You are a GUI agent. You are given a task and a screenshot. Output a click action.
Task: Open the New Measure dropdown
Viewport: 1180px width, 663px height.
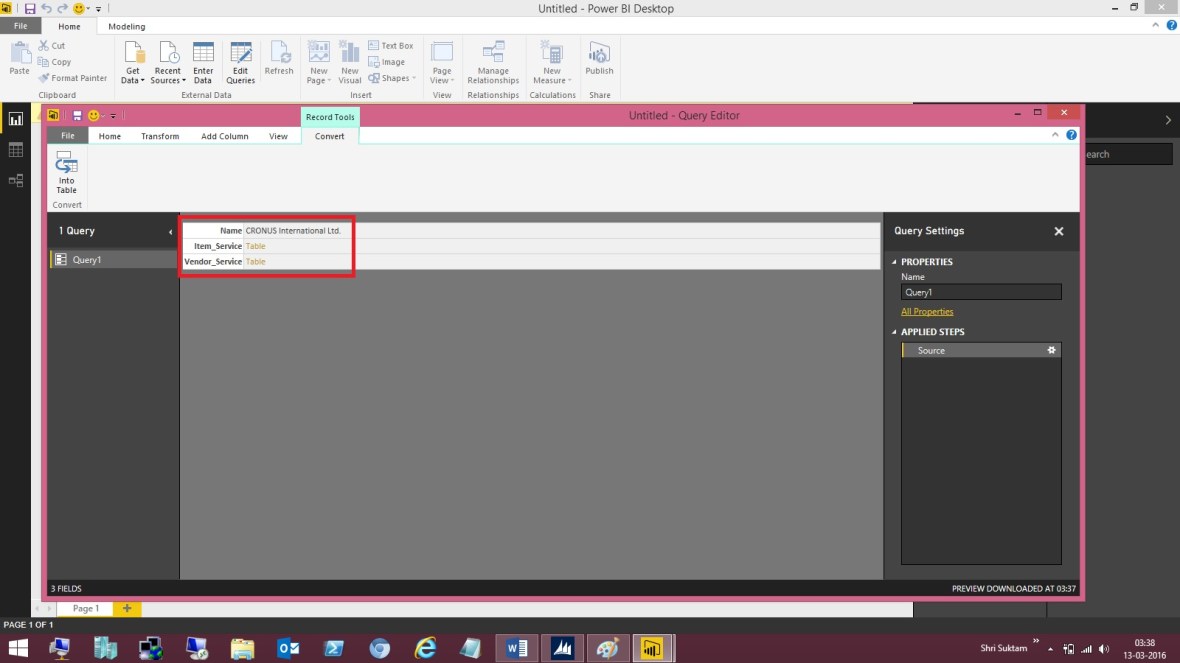point(551,62)
